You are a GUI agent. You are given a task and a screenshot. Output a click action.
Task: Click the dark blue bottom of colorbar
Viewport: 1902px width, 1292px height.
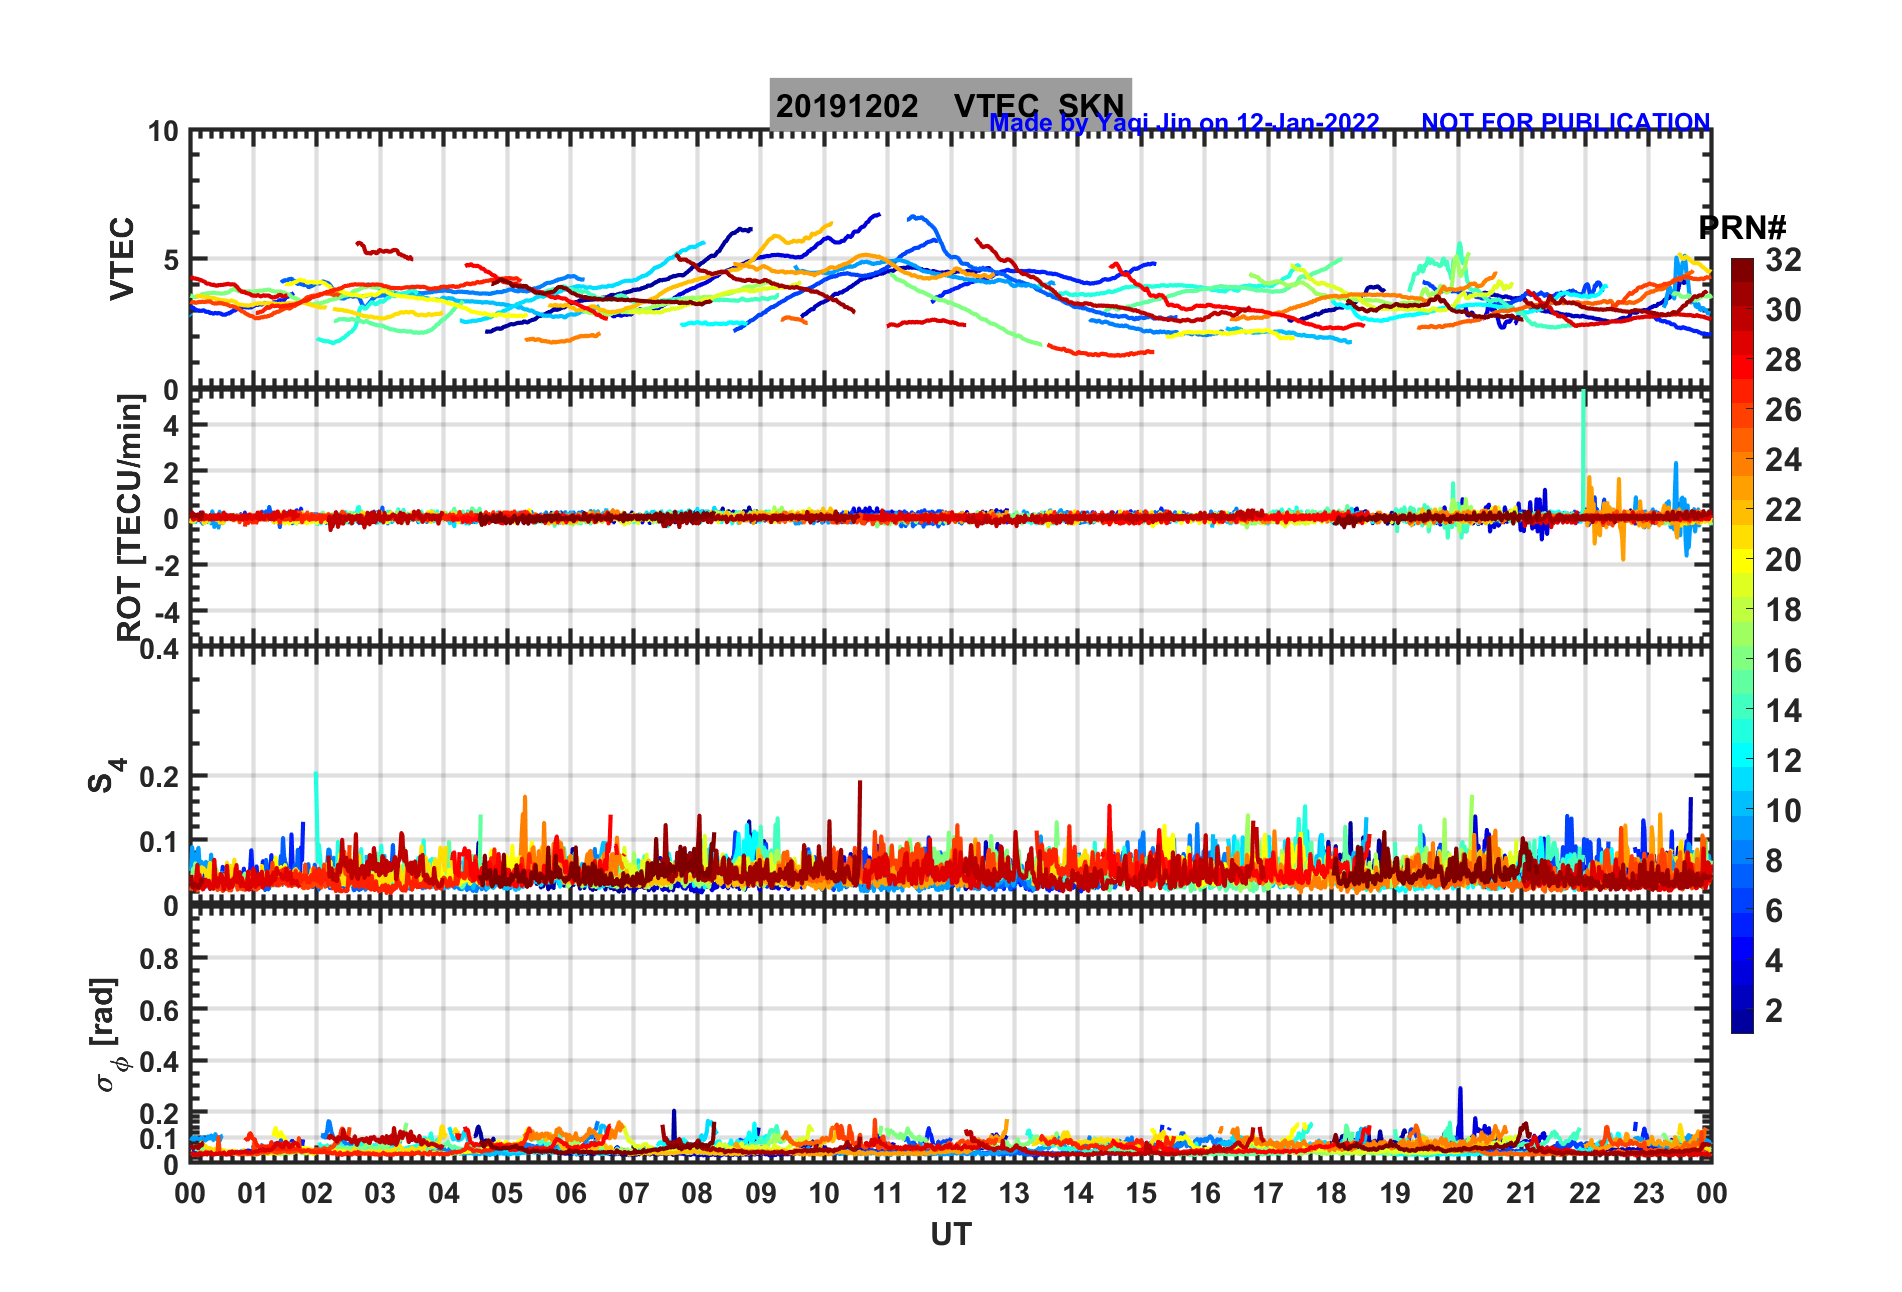click(x=1742, y=1022)
